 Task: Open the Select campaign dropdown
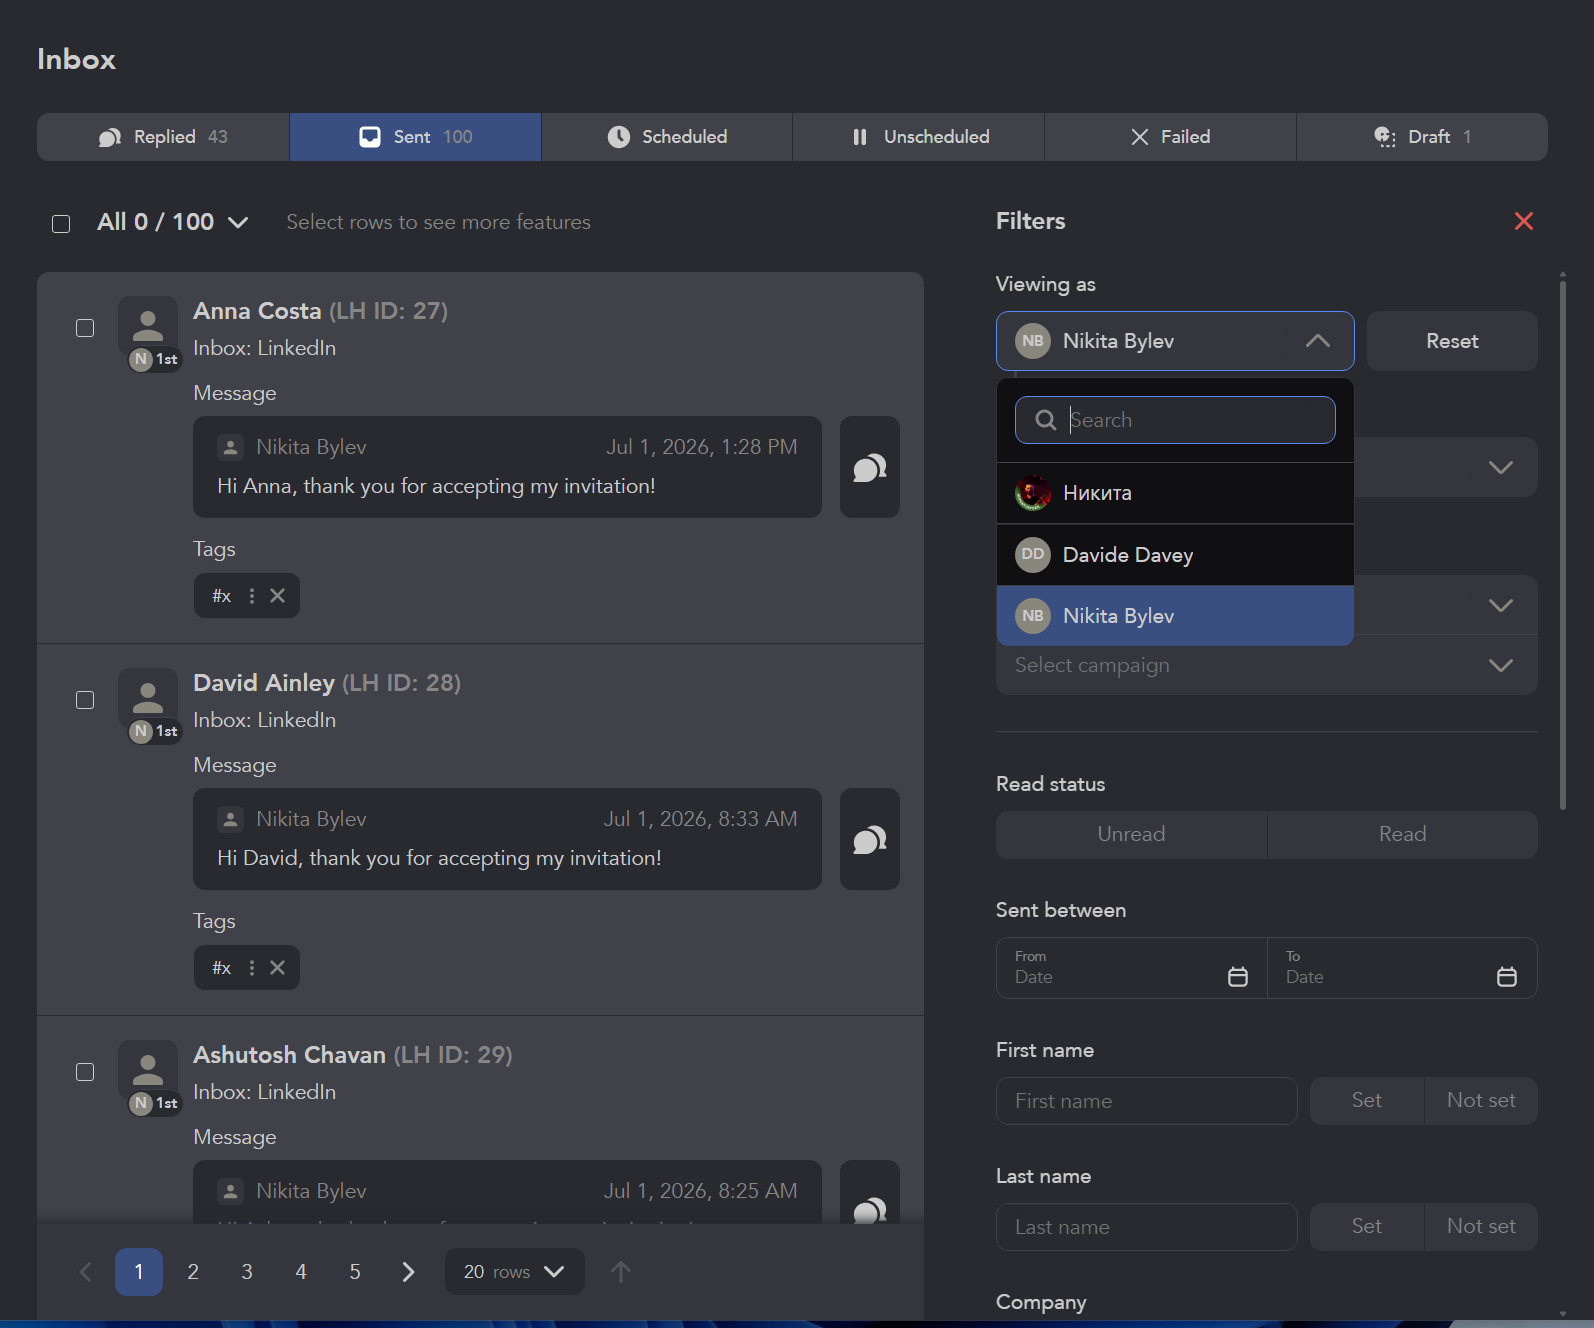pos(1267,665)
